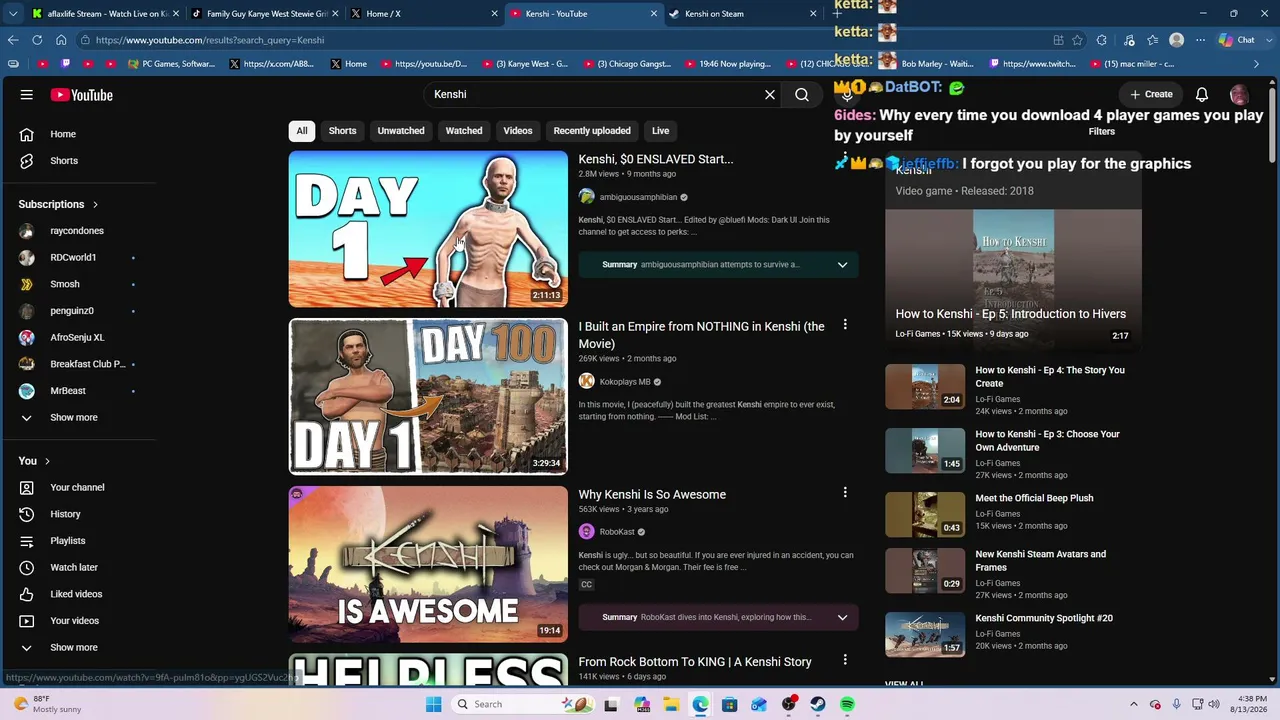This screenshot has width=1280, height=720.
Task: Click the YouTube search input field
Action: click(x=595, y=95)
